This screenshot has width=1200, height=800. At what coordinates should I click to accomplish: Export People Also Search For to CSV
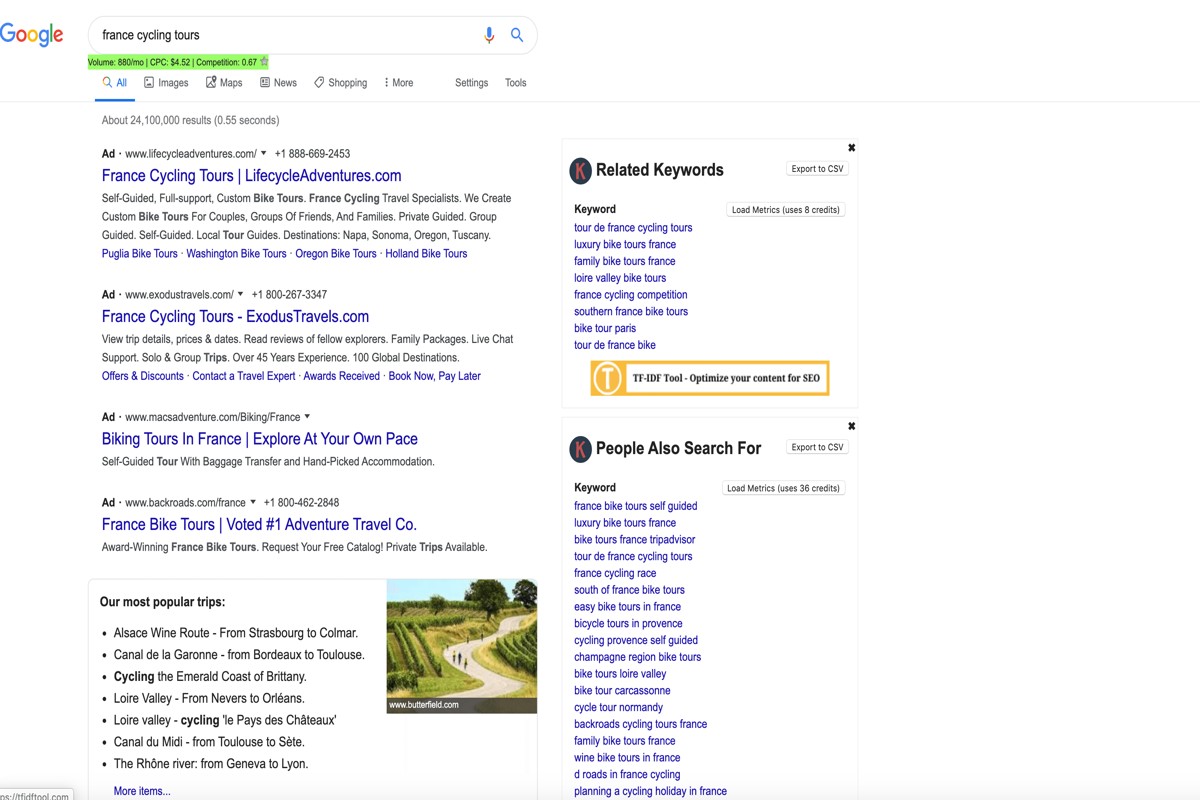817,447
